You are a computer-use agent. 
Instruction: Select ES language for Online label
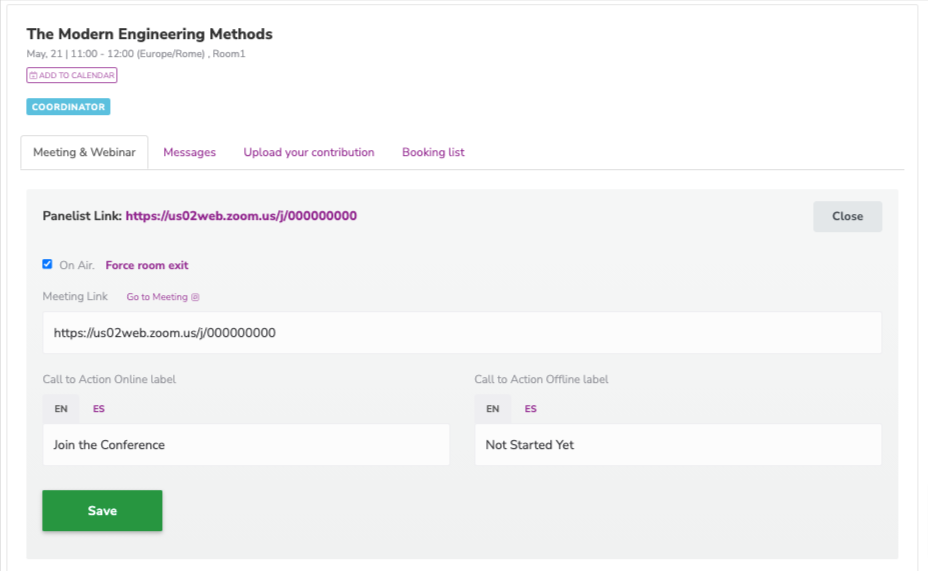pyautogui.click(x=99, y=409)
